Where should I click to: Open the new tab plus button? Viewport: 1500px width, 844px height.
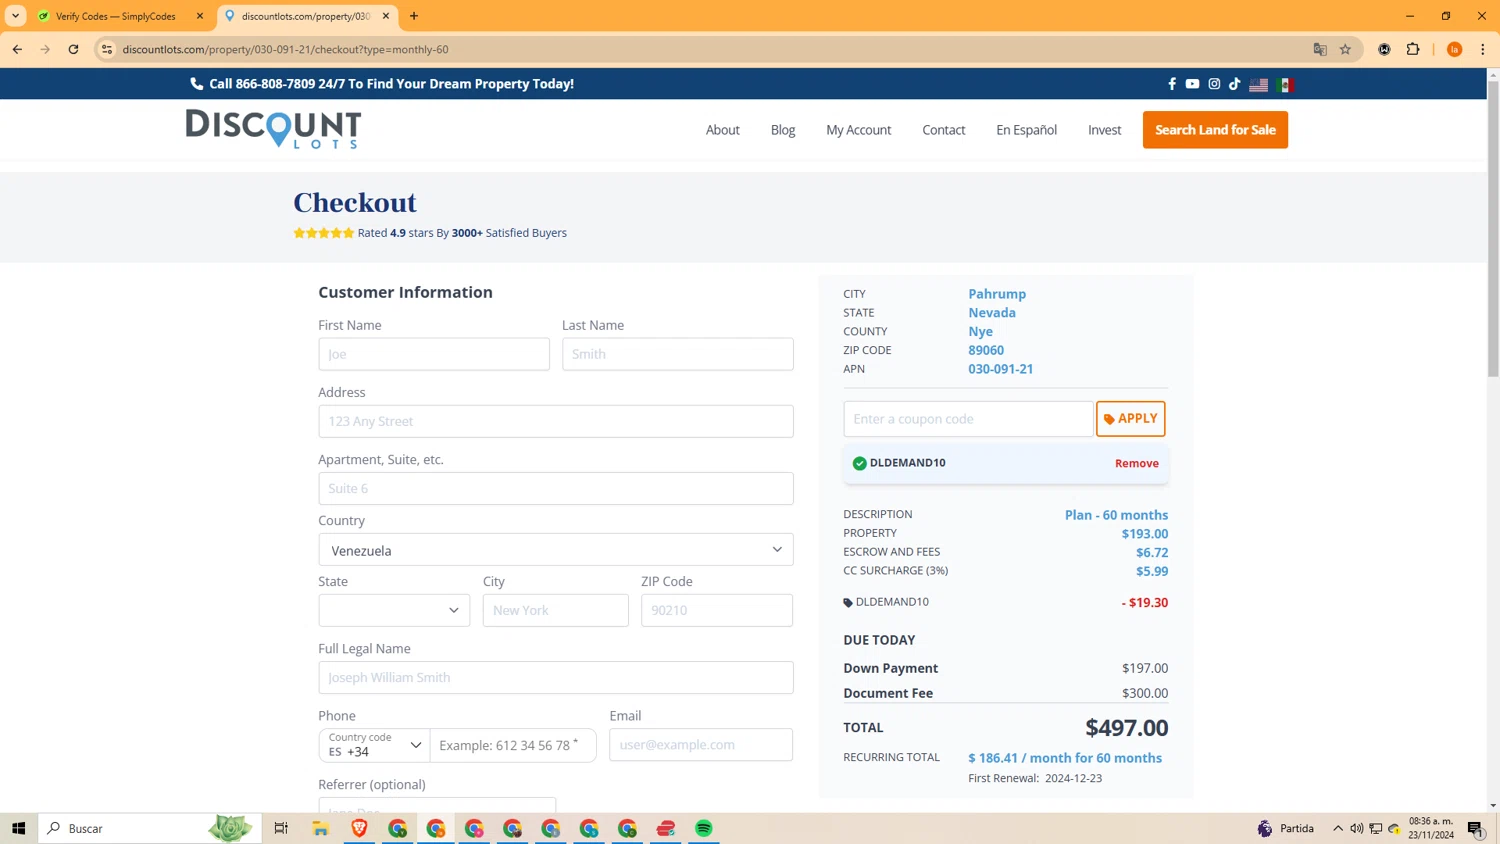(x=414, y=16)
